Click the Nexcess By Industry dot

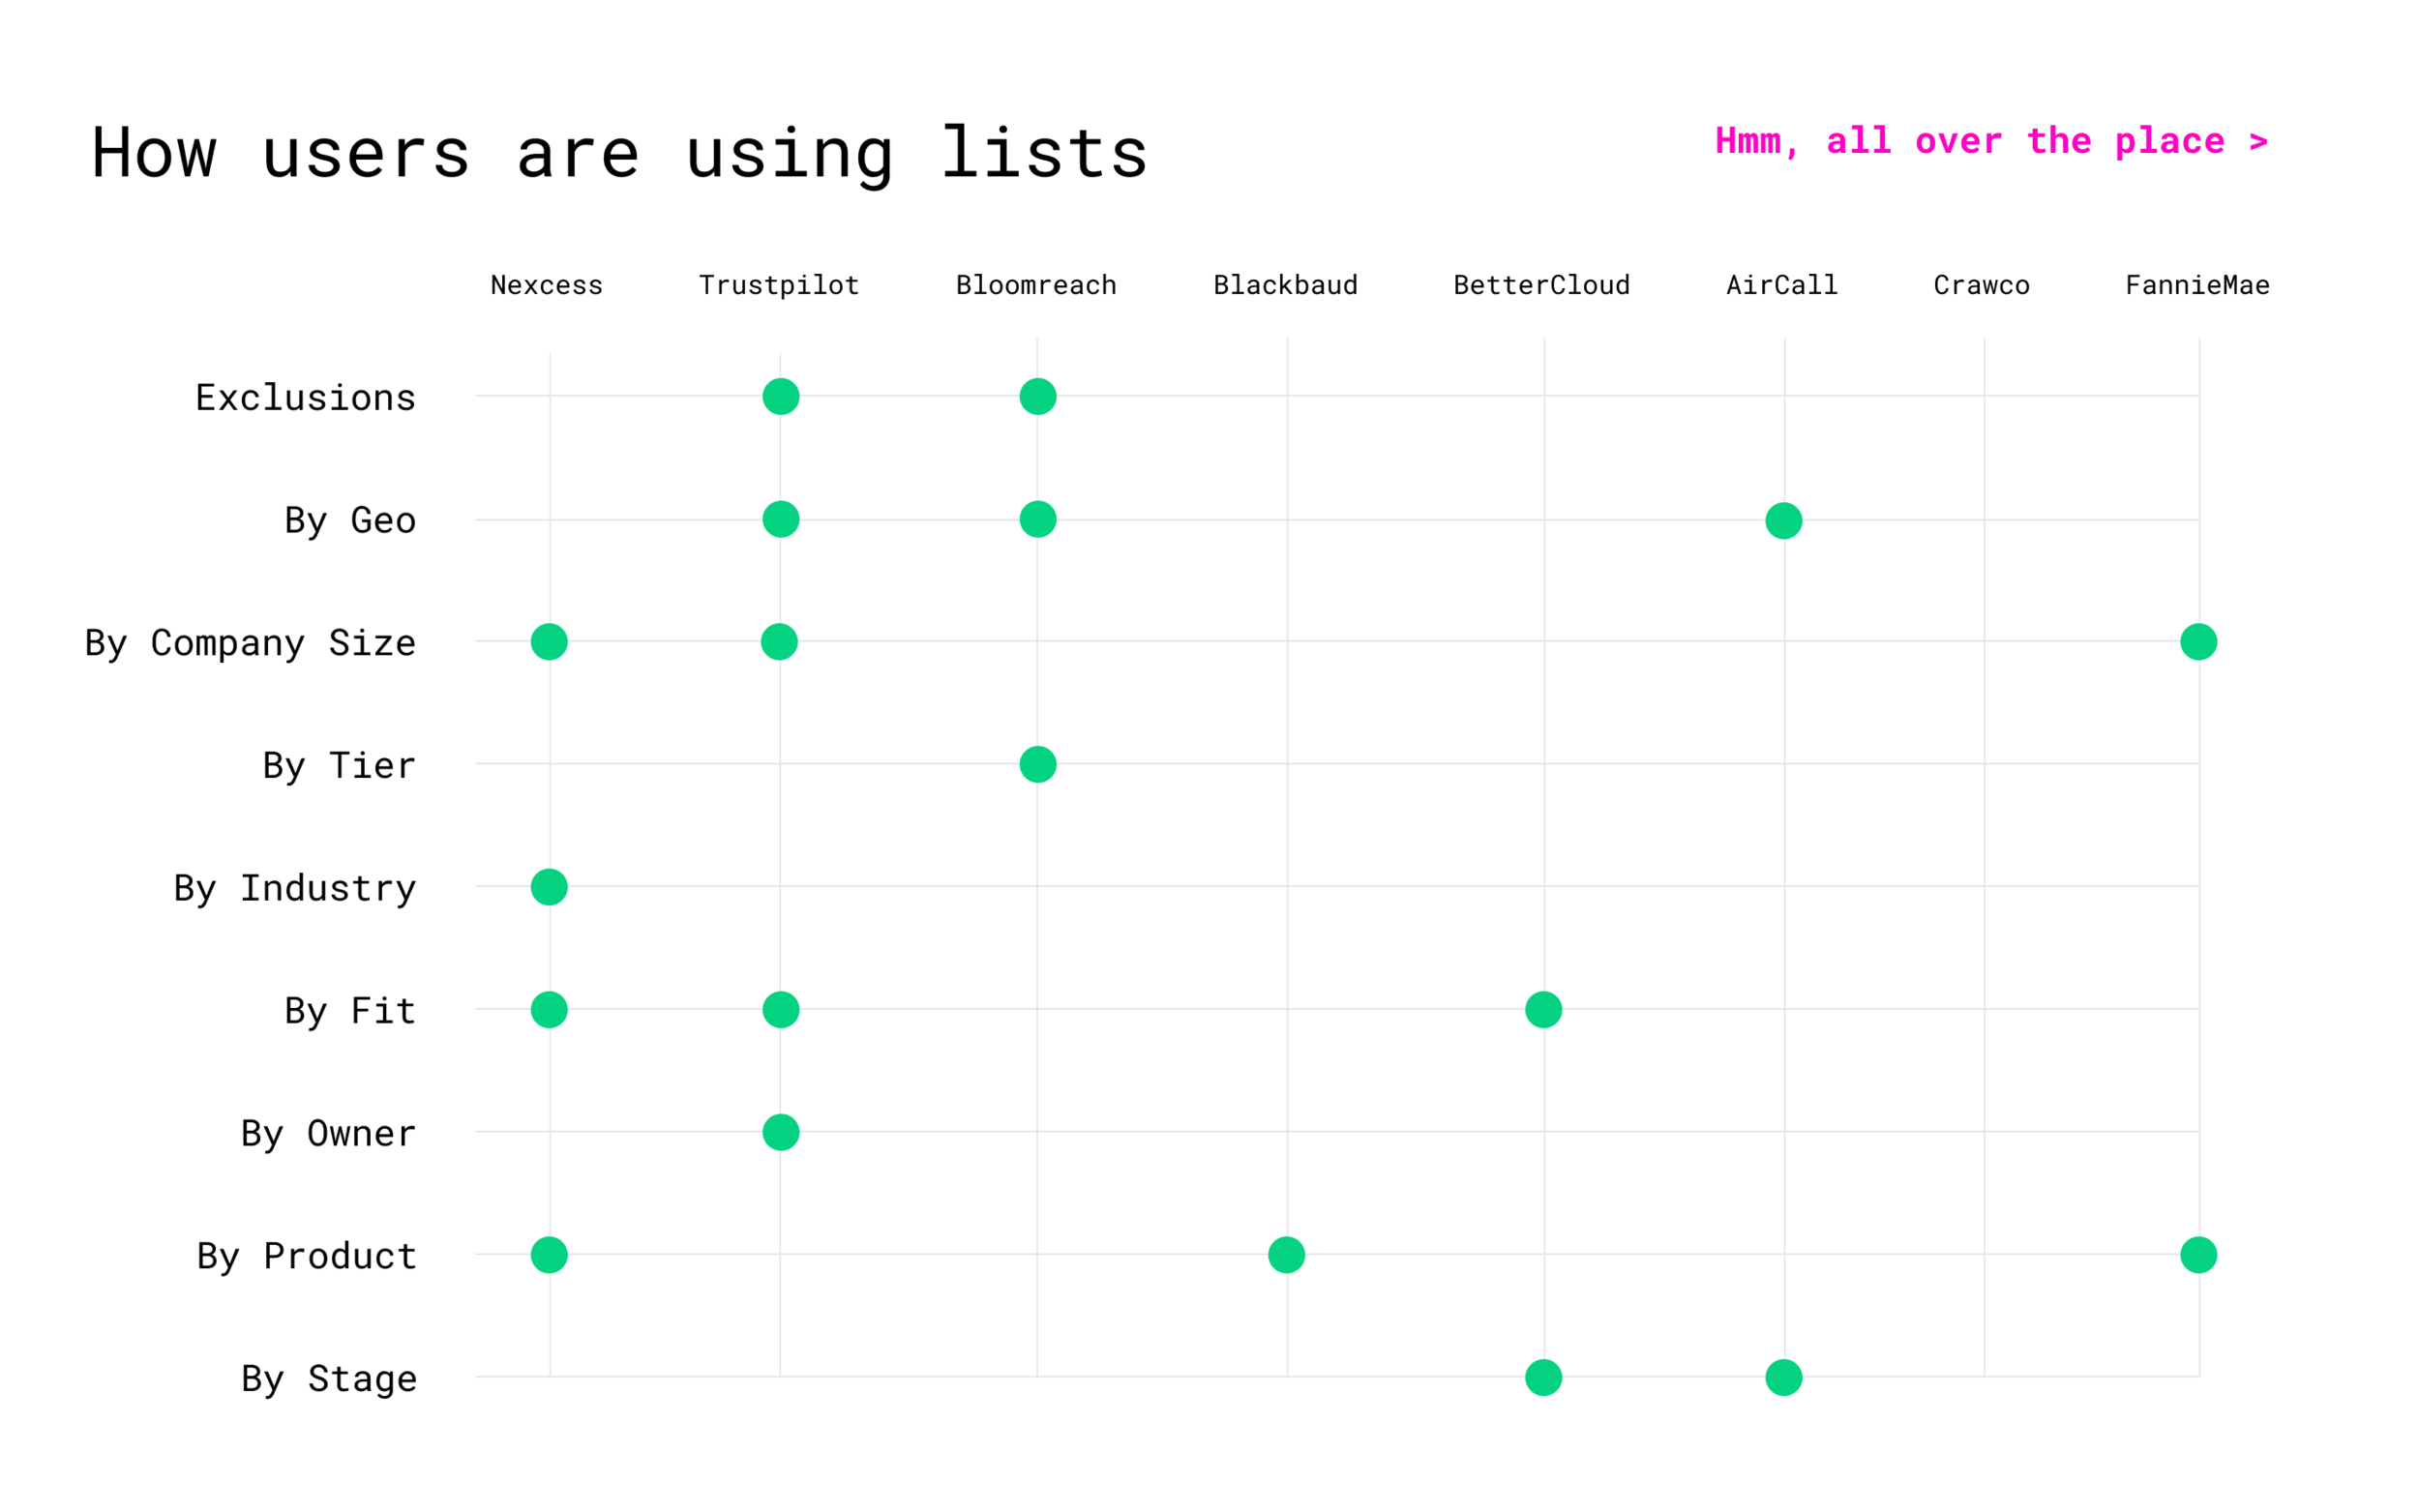[x=549, y=886]
